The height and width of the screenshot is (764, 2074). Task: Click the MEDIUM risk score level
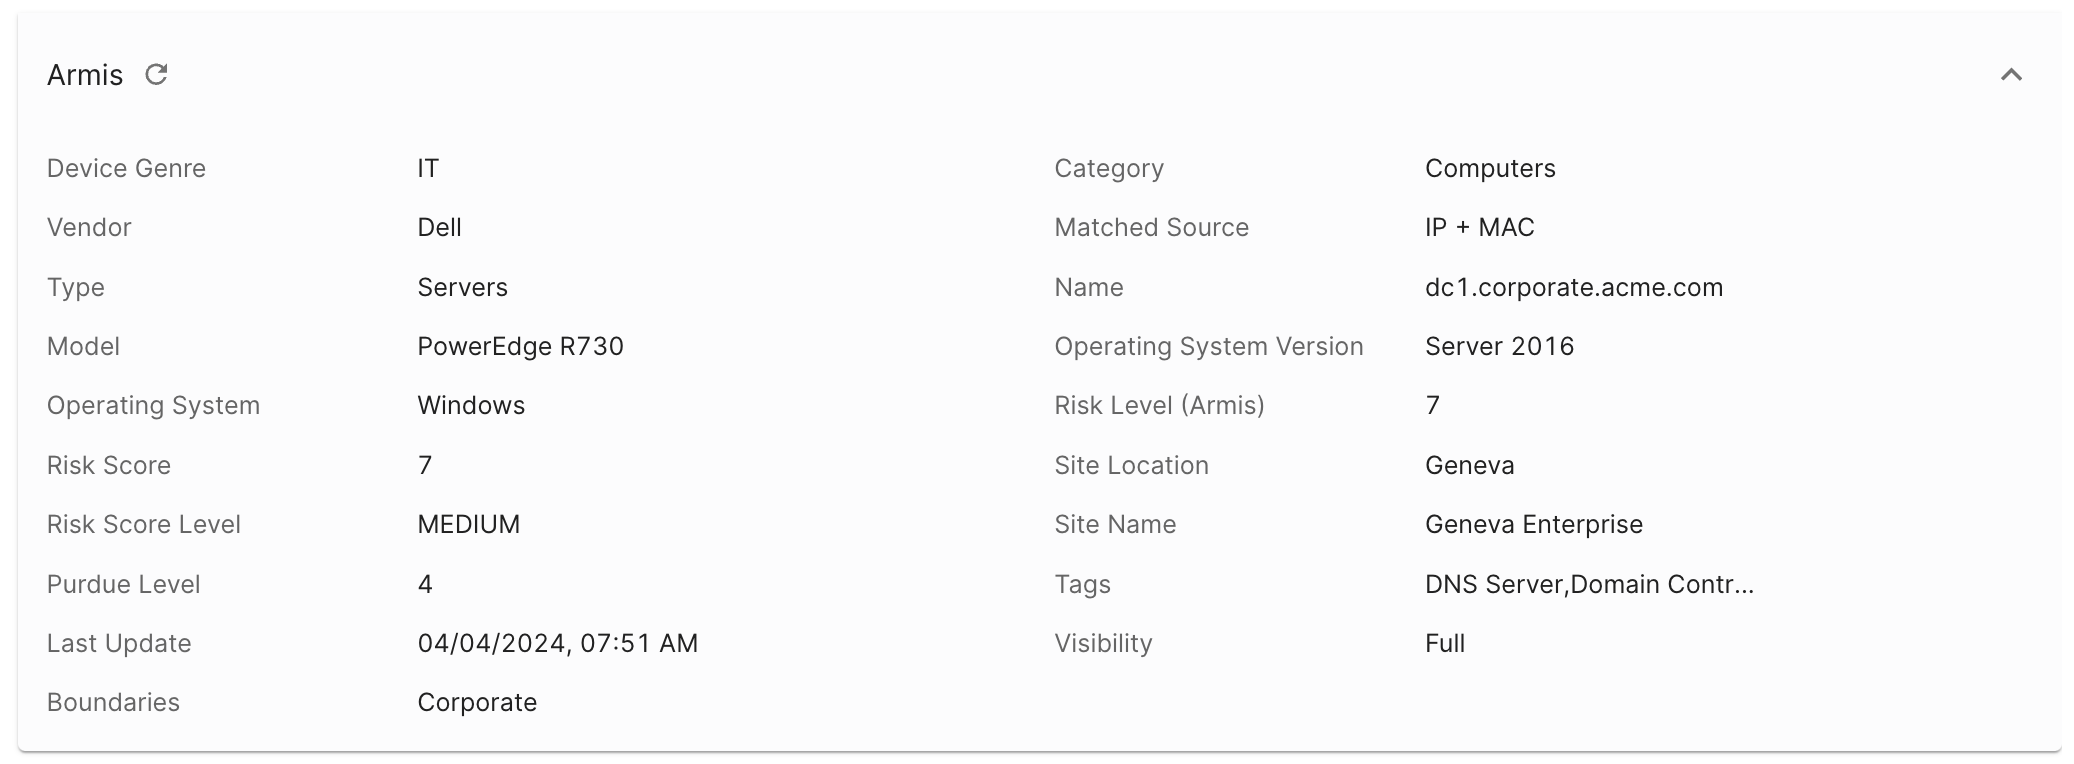[468, 525]
